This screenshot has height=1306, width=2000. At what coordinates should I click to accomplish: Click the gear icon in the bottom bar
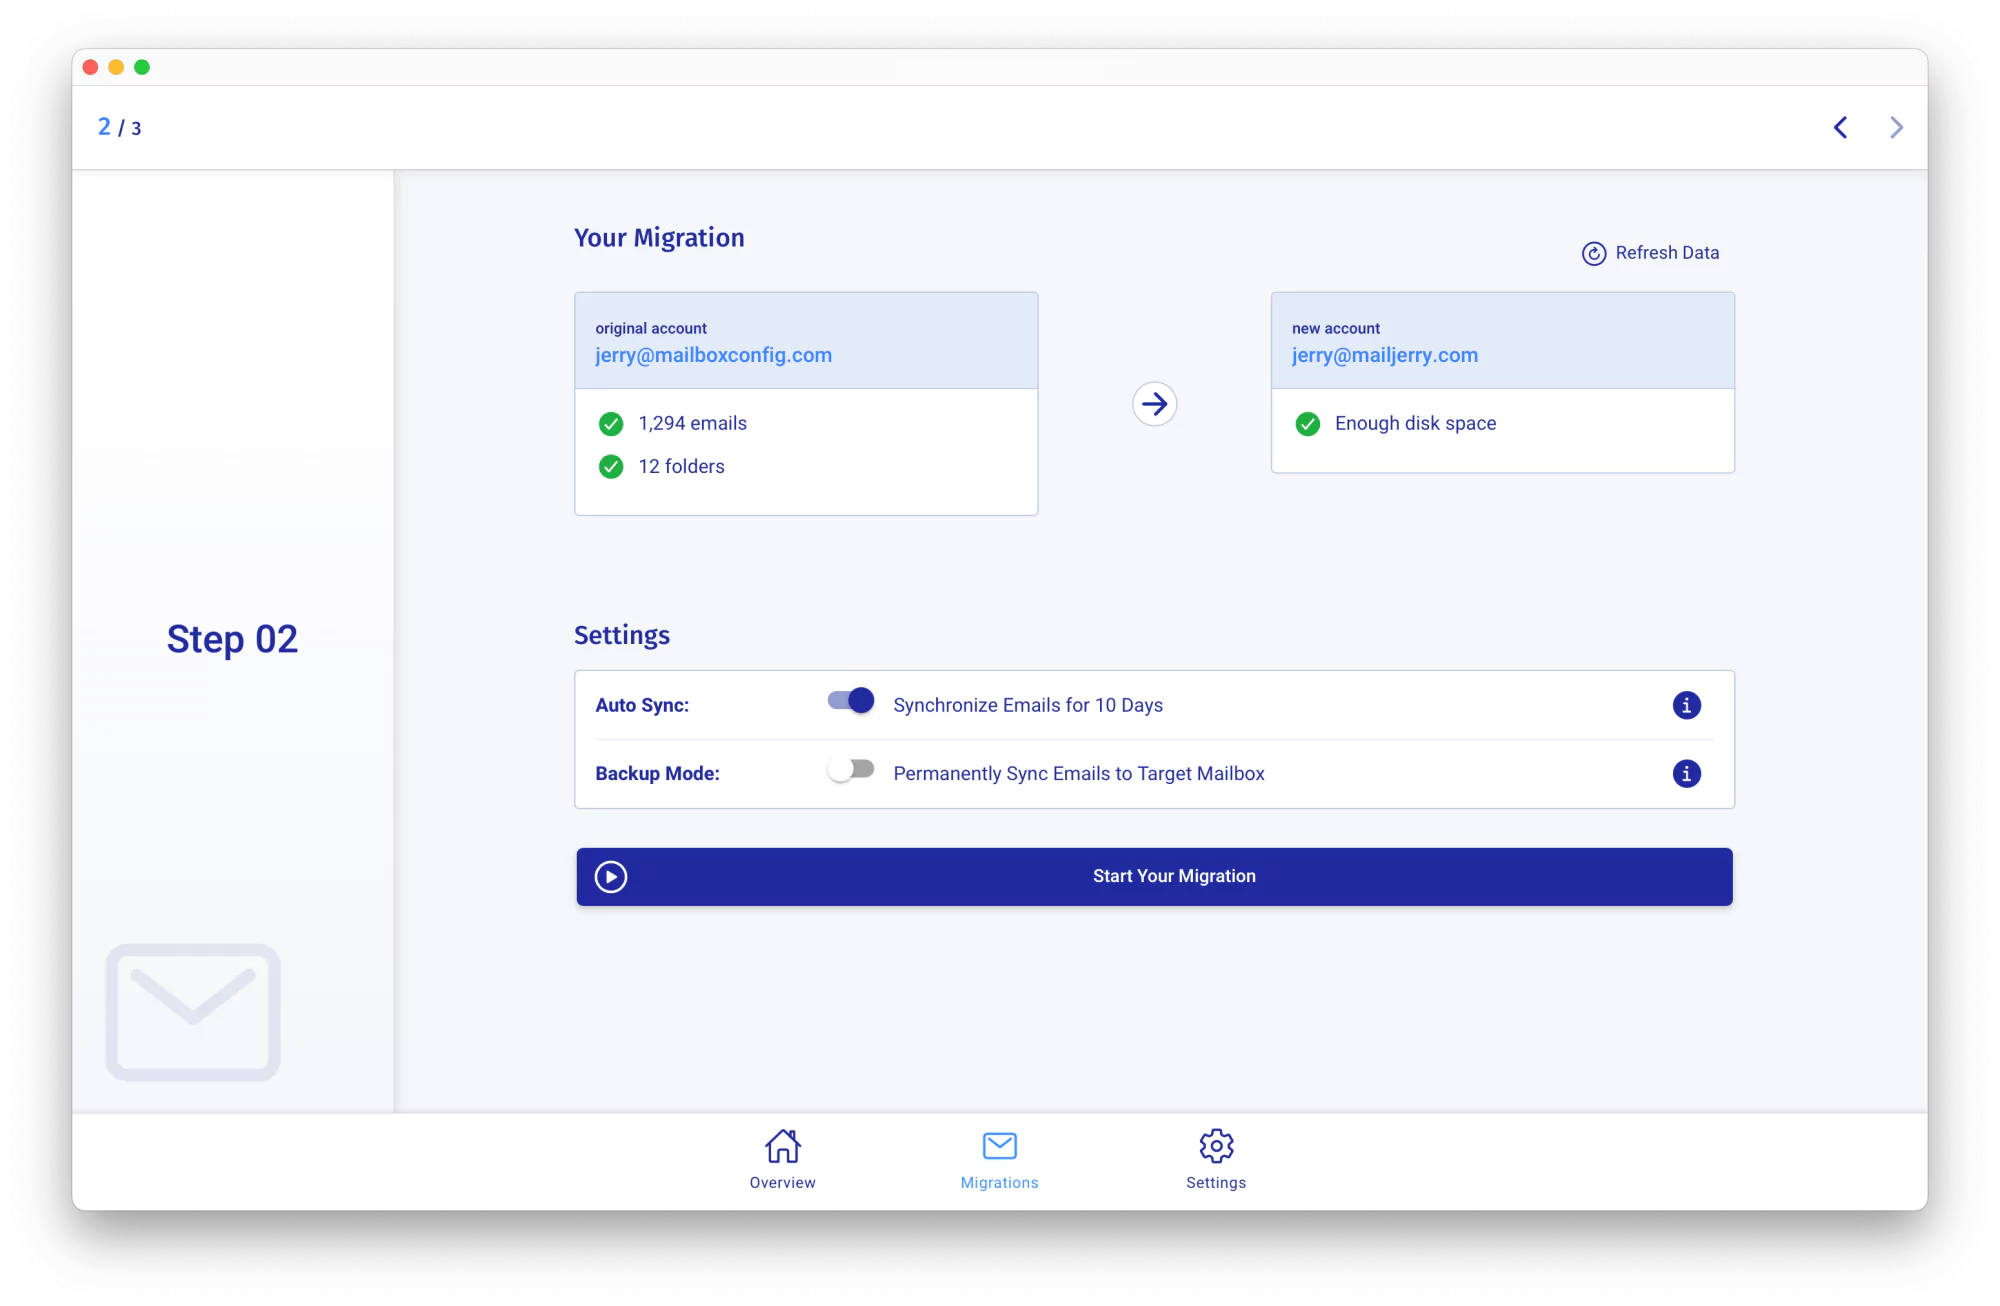1216,1146
